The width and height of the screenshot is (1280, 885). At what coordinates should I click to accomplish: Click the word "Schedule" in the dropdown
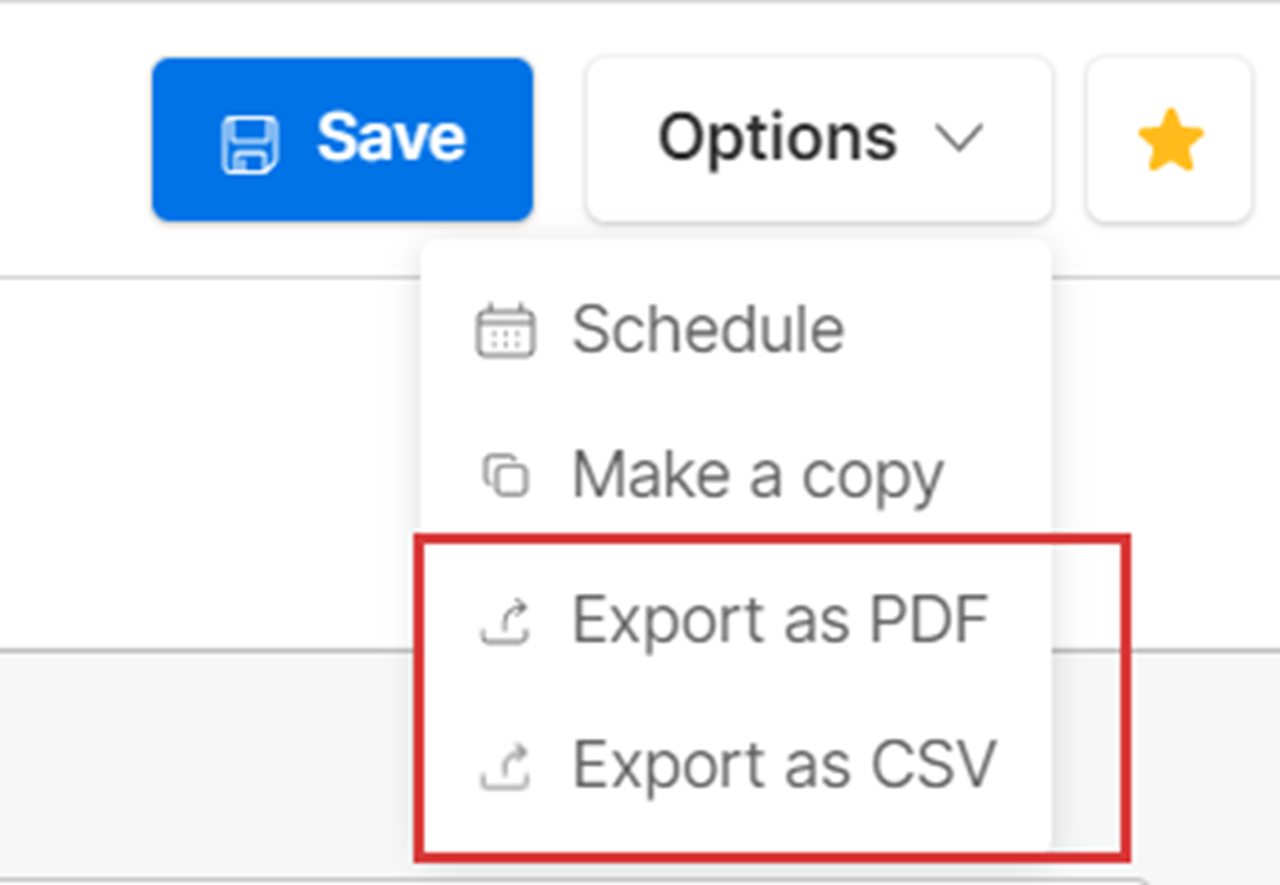708,331
